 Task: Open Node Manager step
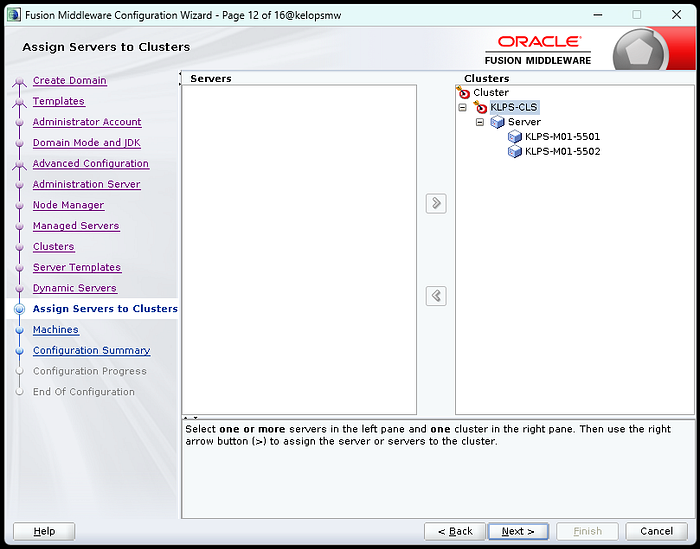coord(68,205)
